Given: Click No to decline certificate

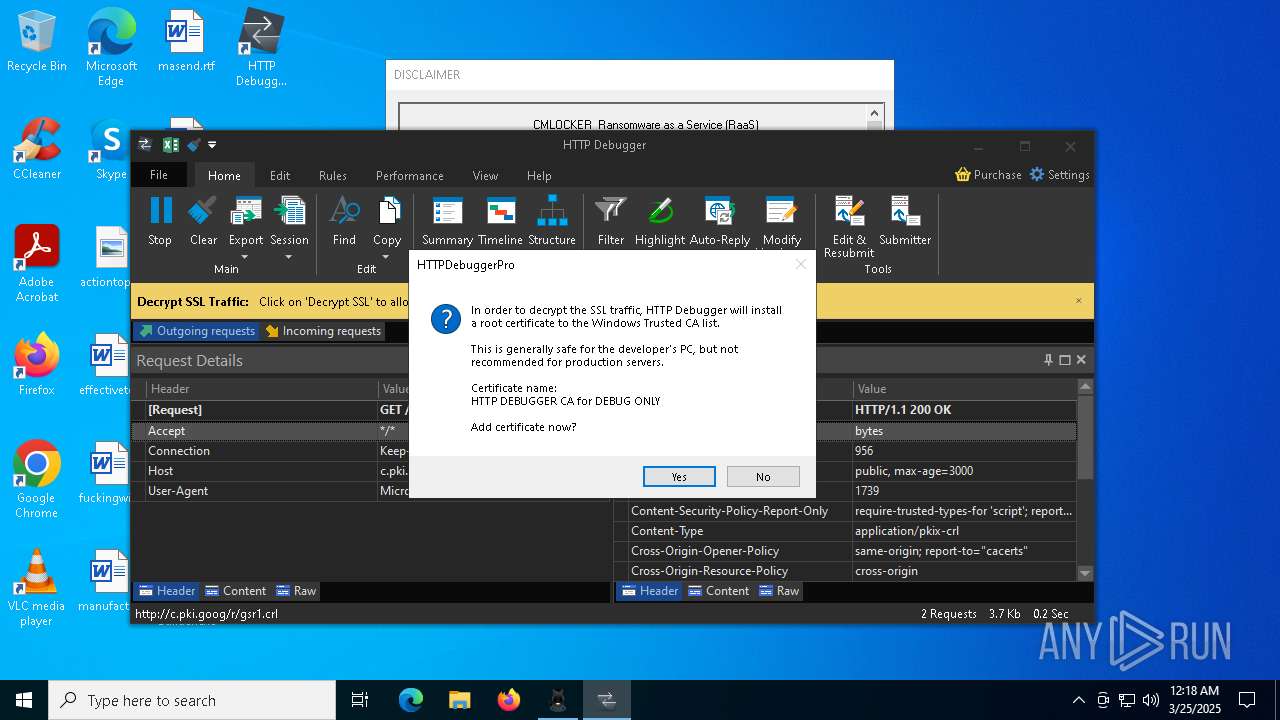Looking at the screenshot, I should (x=763, y=477).
